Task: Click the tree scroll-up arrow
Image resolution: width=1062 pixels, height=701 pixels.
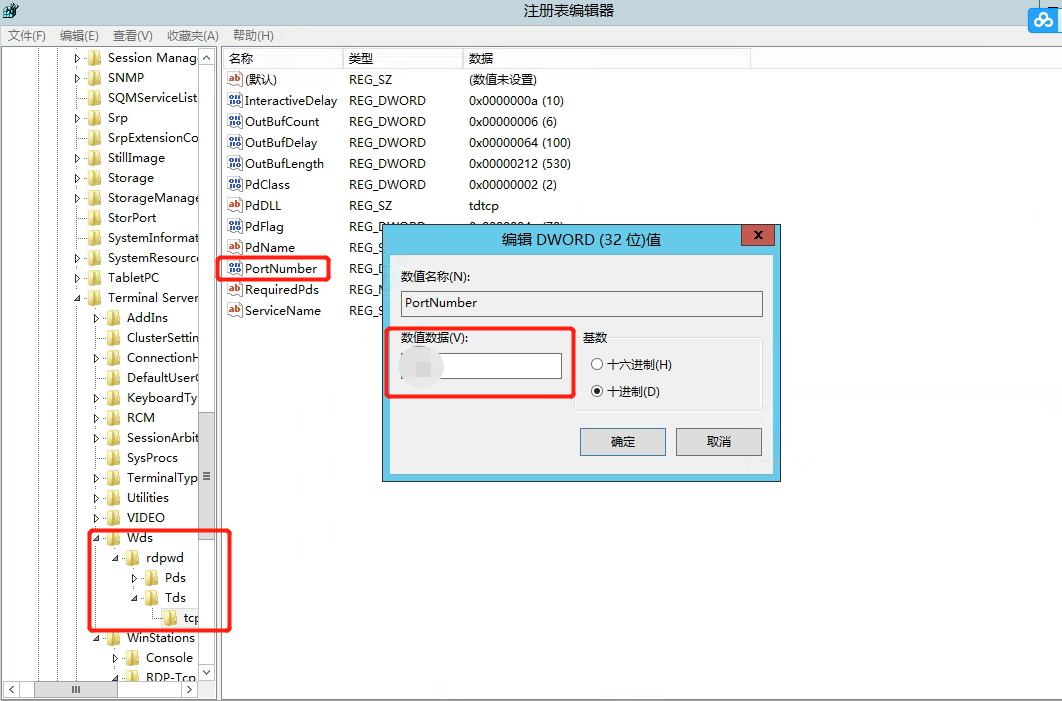Action: tap(207, 58)
